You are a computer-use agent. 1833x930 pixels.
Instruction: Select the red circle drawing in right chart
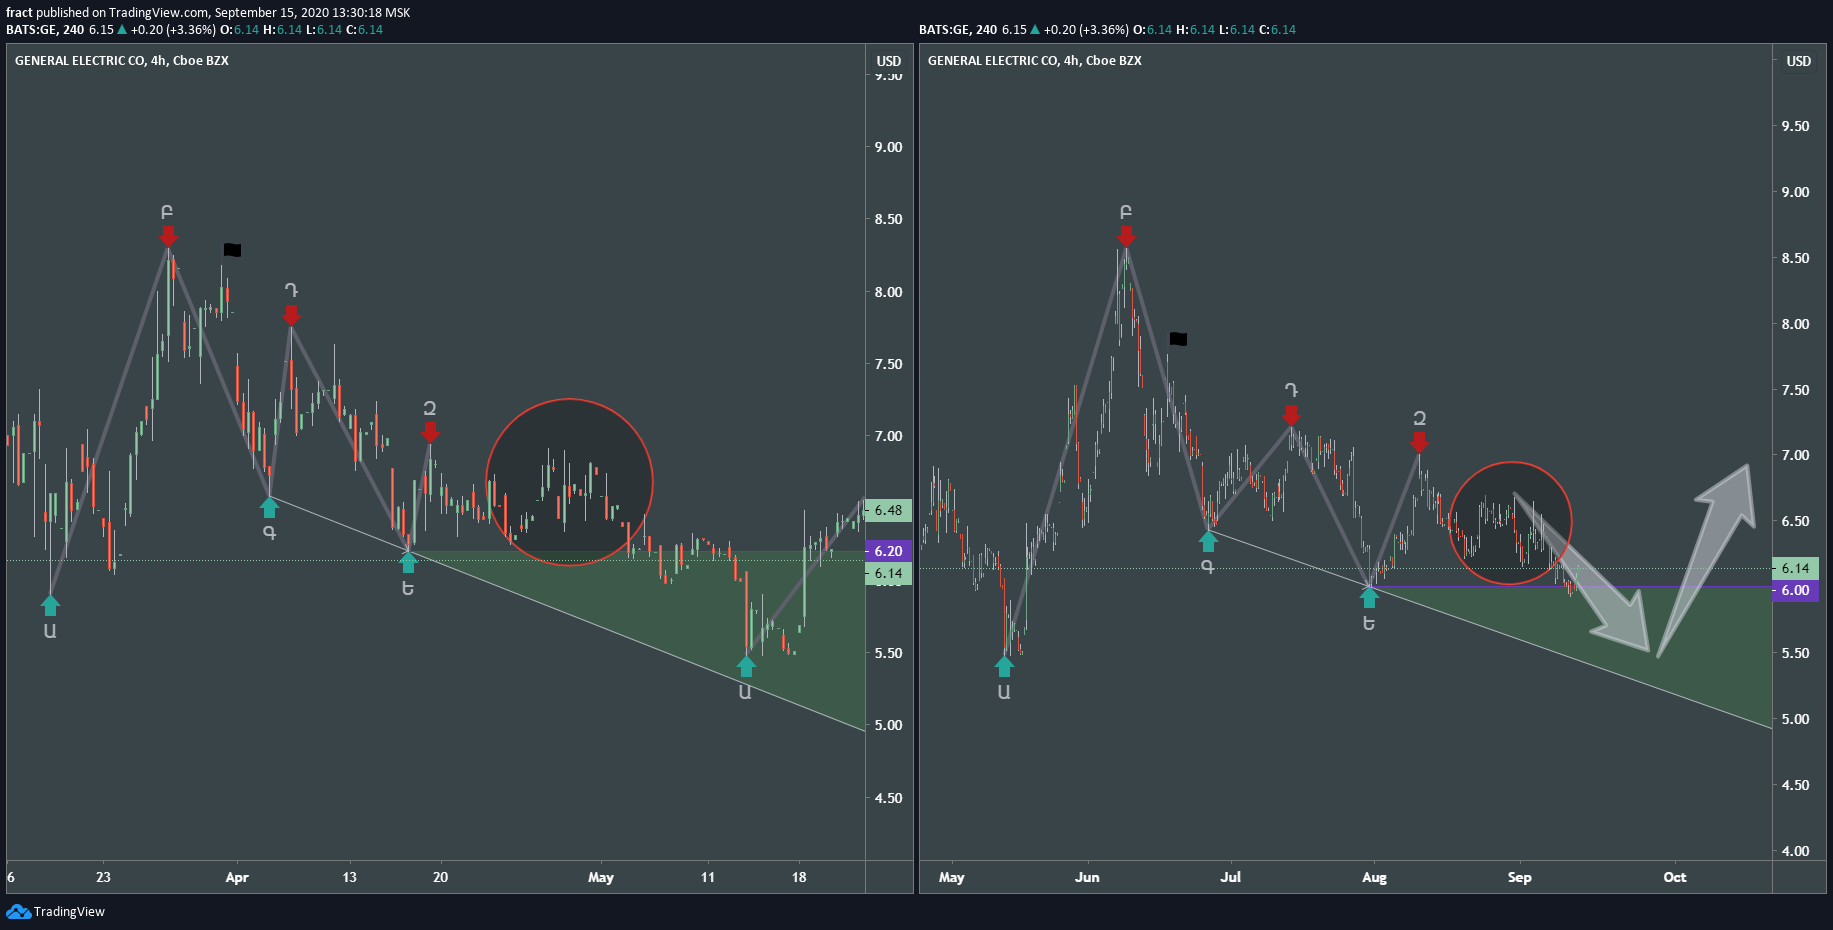pos(1510,523)
